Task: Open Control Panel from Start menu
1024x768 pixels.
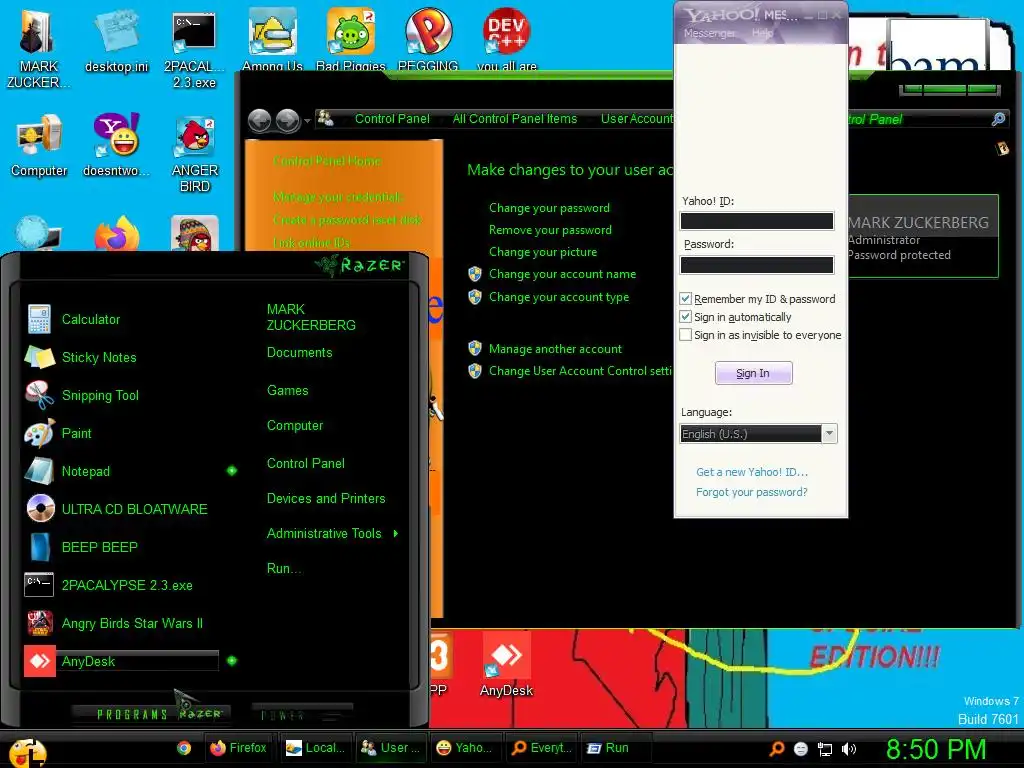Action: pyautogui.click(x=306, y=464)
